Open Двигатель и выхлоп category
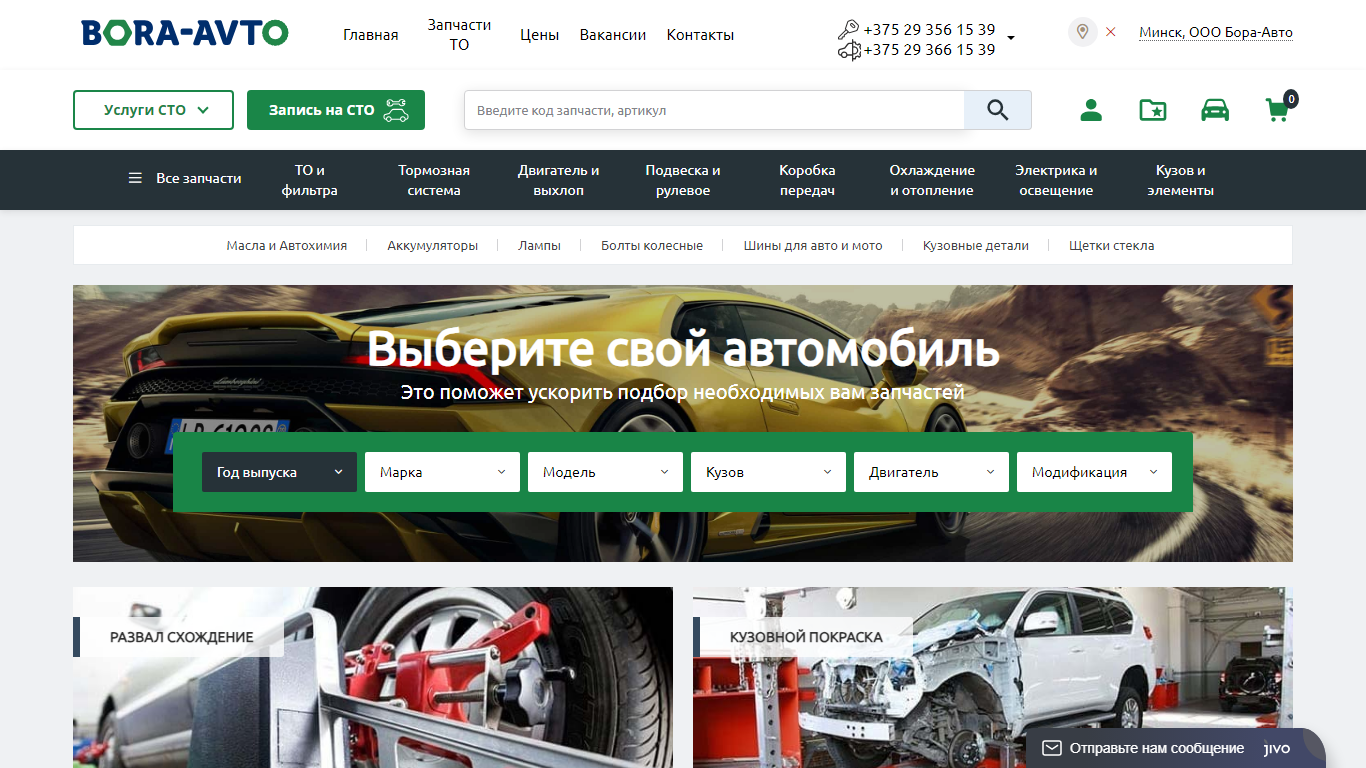The image size is (1366, 768). pyautogui.click(x=559, y=180)
